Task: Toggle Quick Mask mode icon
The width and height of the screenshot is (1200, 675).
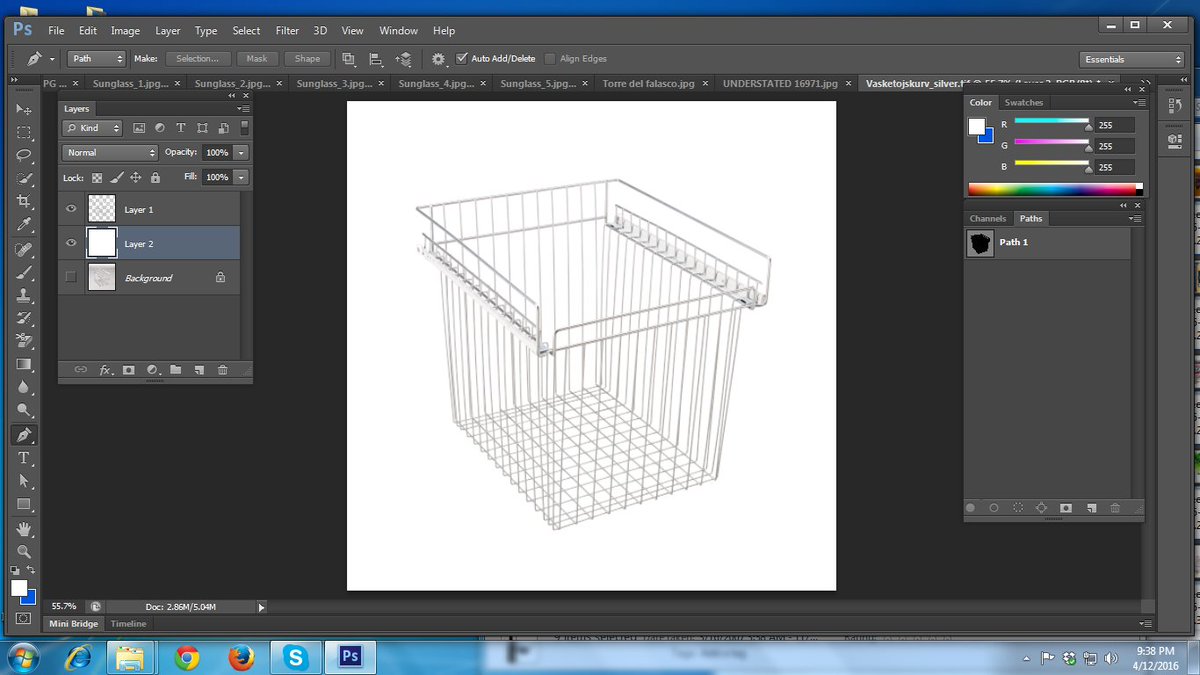Action: (x=23, y=619)
